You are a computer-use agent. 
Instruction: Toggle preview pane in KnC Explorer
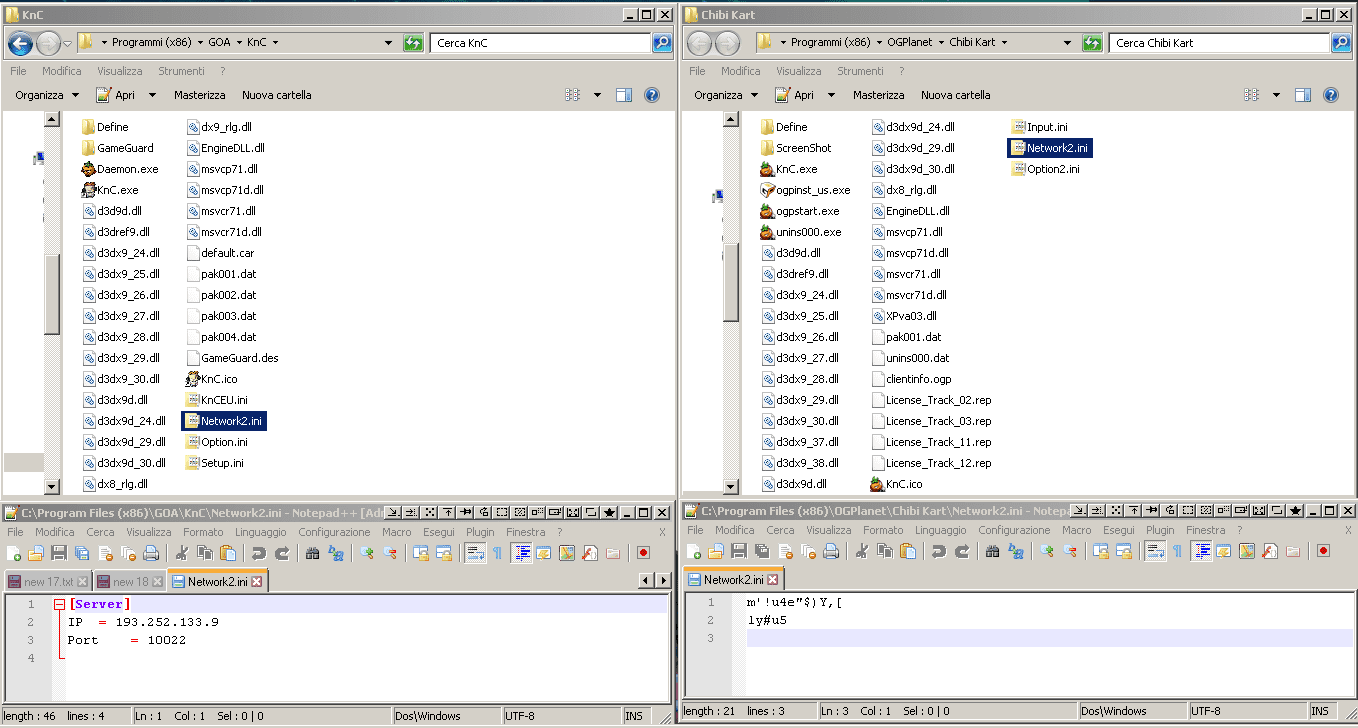(x=624, y=95)
